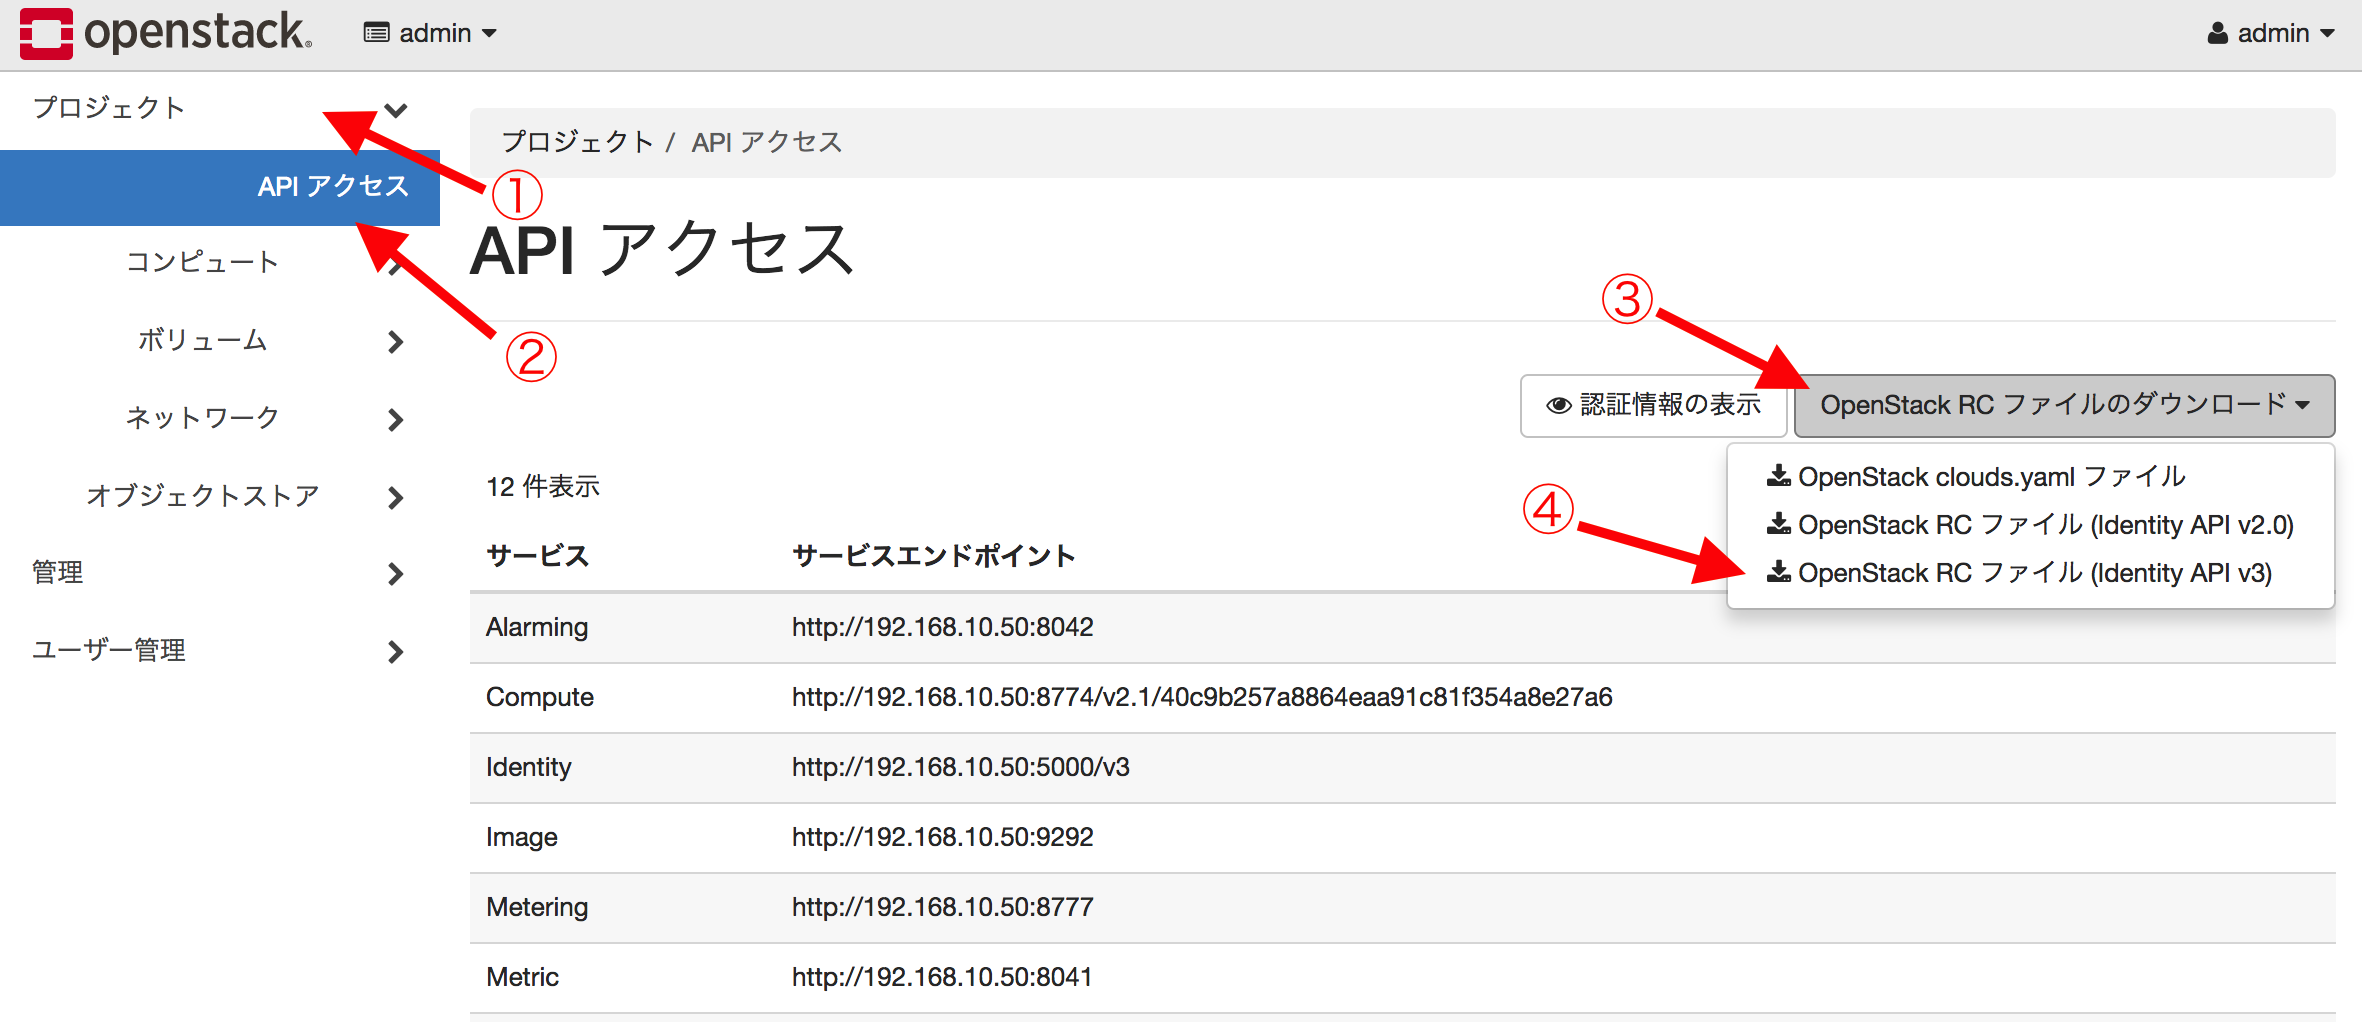
Task: Click the user icon in top right
Action: tap(2217, 33)
